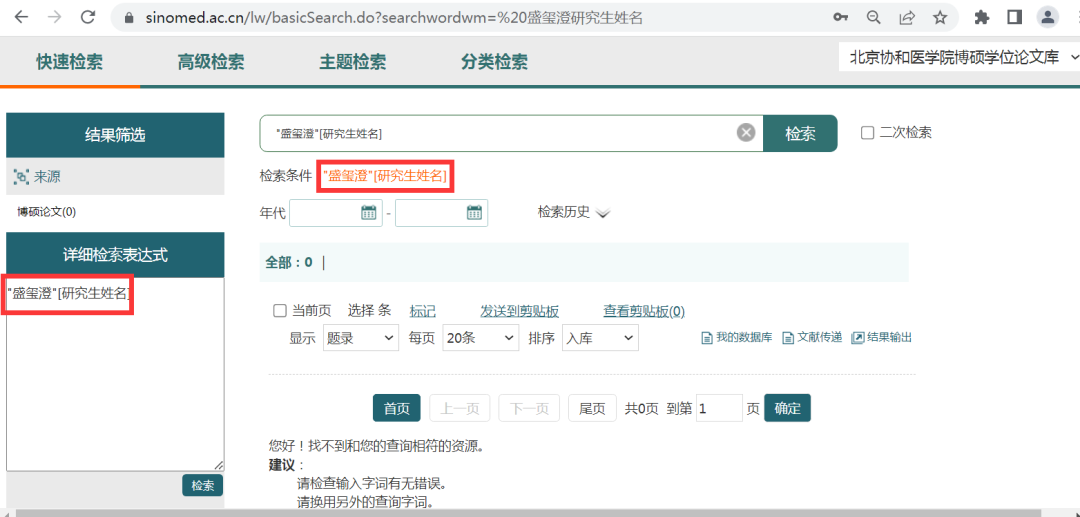1080x517 pixels.
Task: Switch to the 高级检索 tab
Action: click(x=211, y=62)
